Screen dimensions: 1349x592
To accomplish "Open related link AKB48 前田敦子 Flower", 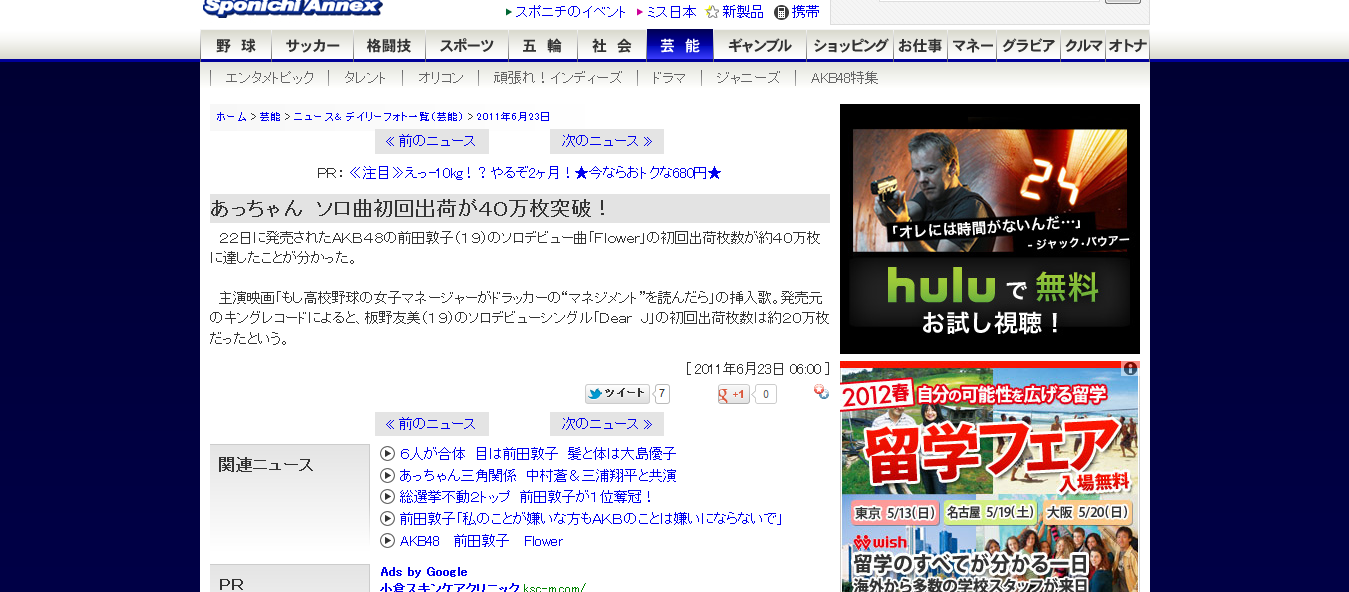I will click(x=481, y=541).
